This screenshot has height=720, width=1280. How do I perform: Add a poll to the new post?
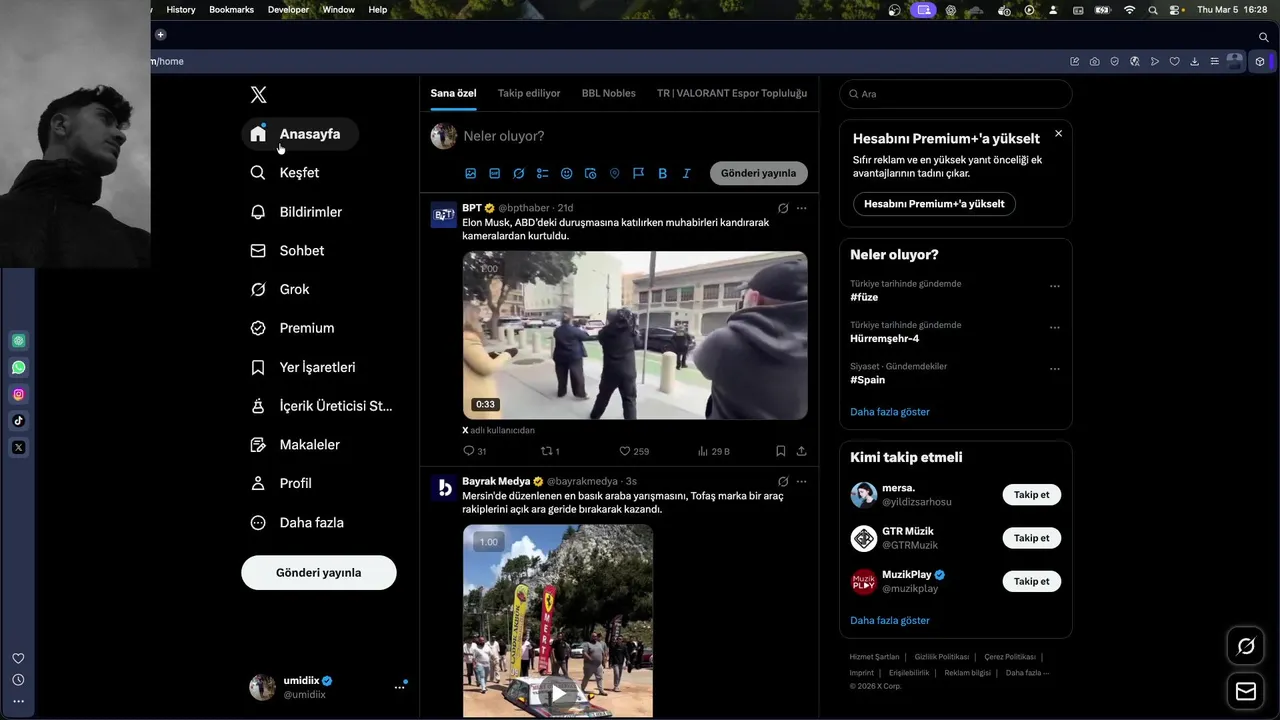pyautogui.click(x=543, y=173)
